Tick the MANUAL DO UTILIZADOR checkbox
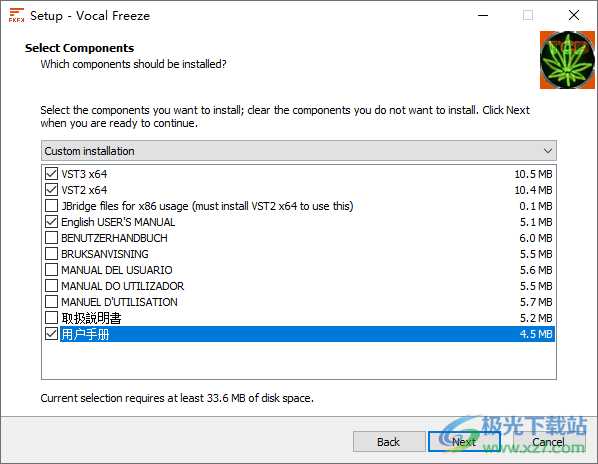 (x=51, y=286)
